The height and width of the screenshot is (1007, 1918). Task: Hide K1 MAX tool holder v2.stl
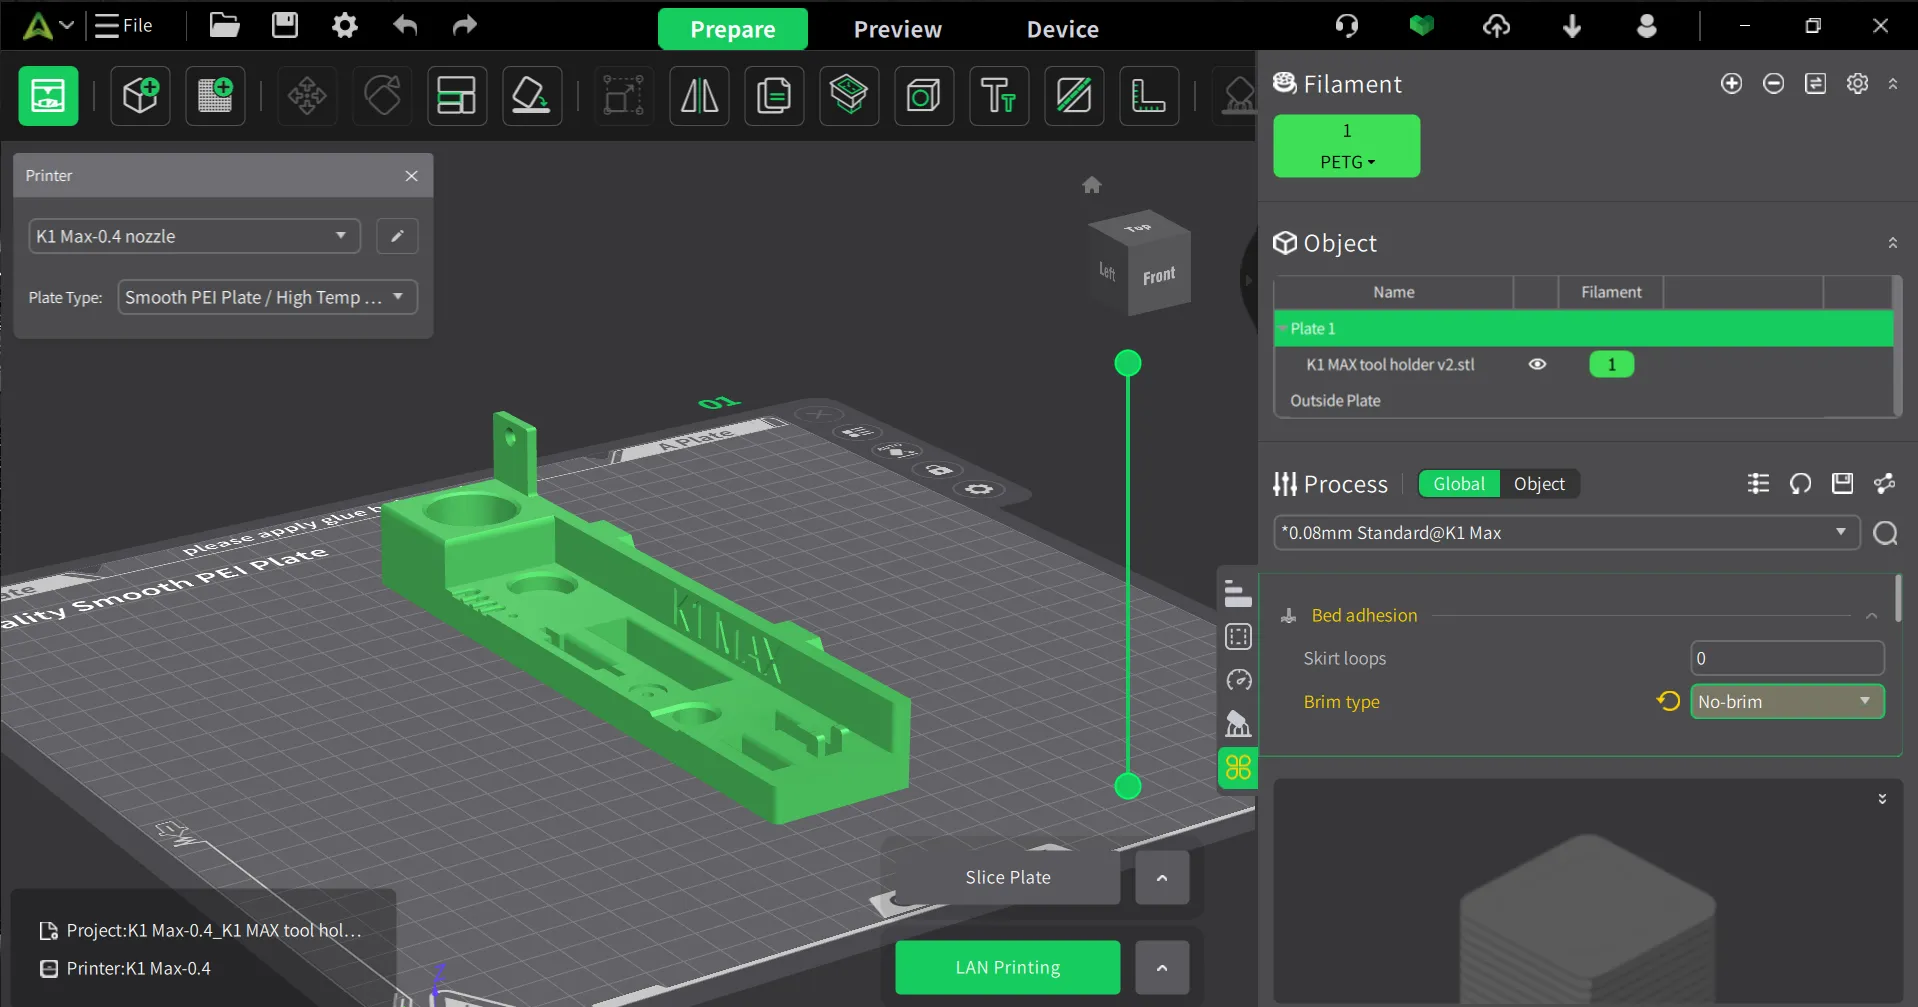click(x=1537, y=364)
